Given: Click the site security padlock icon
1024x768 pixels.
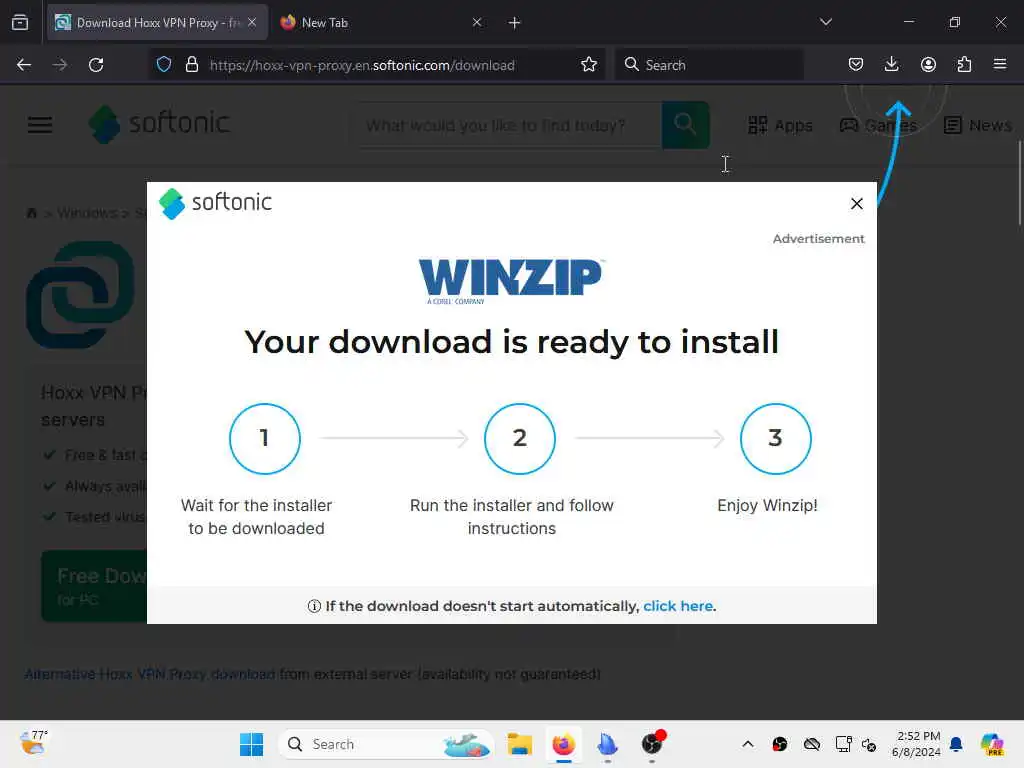Looking at the screenshot, I should [191, 65].
